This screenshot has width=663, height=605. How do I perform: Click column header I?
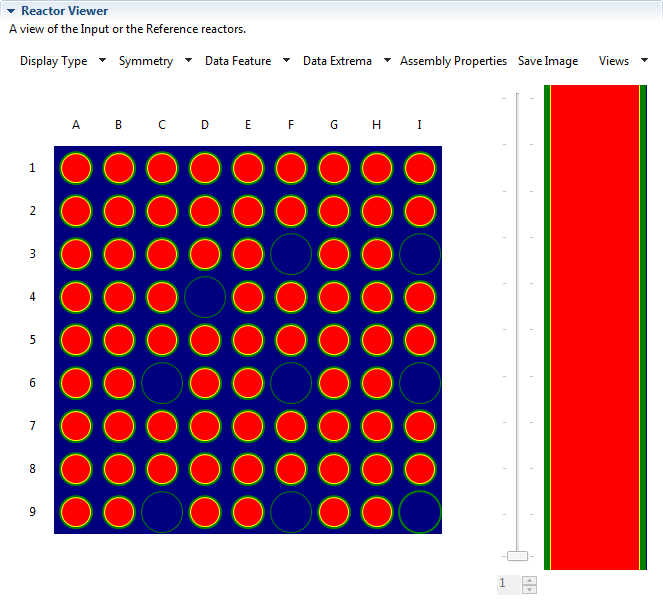click(419, 125)
